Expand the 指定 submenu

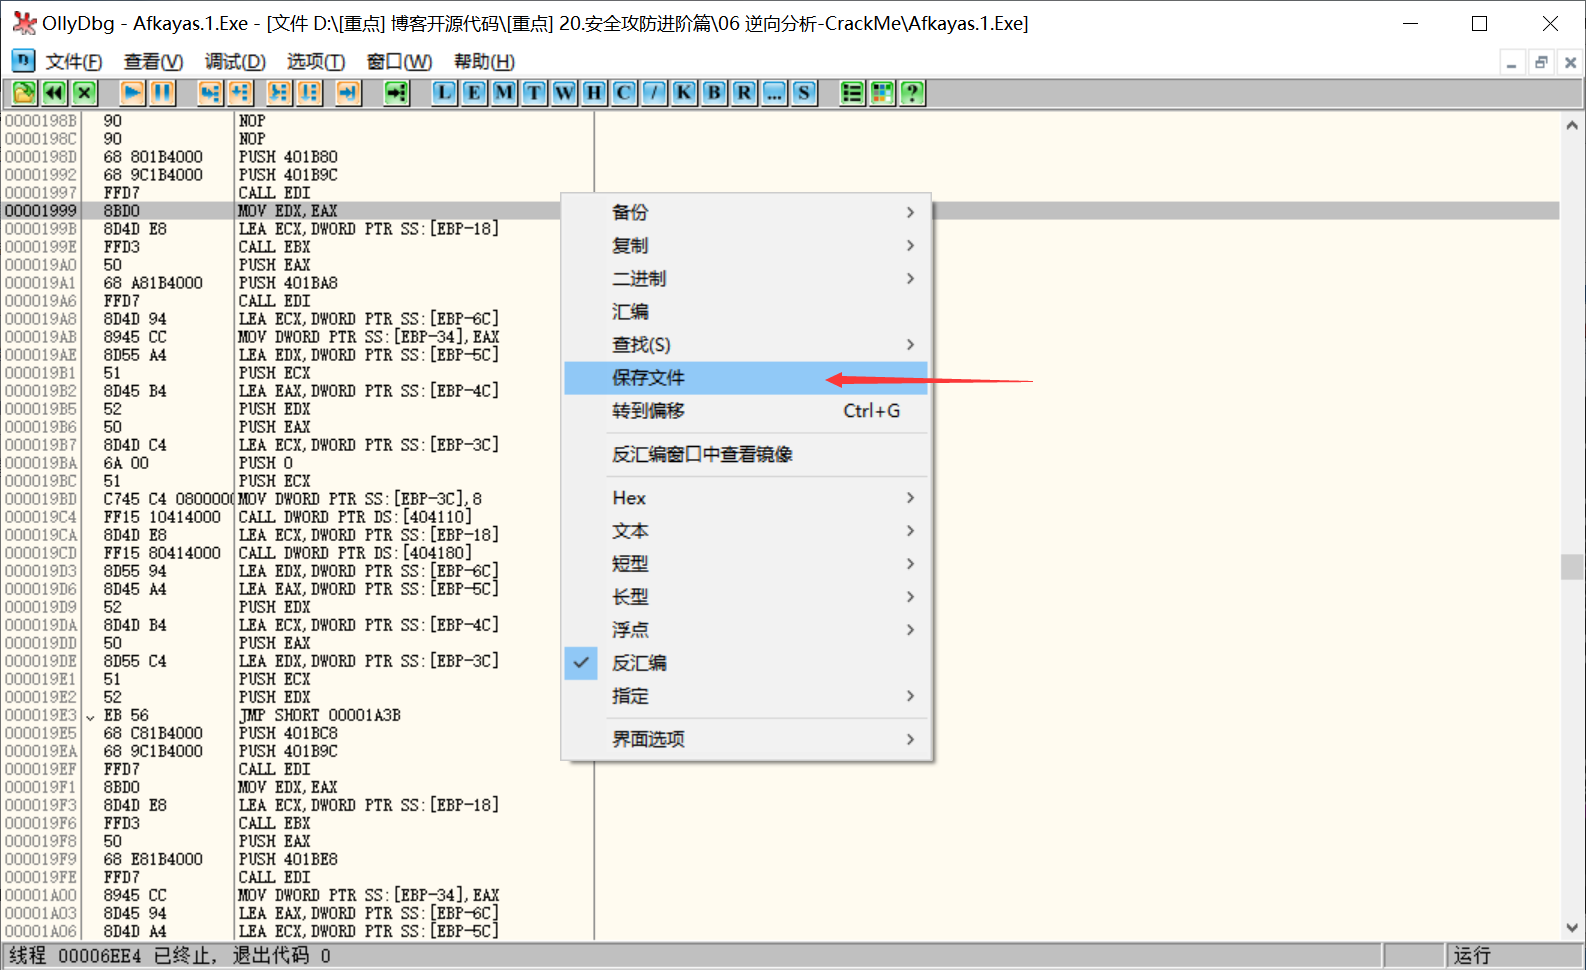point(746,696)
